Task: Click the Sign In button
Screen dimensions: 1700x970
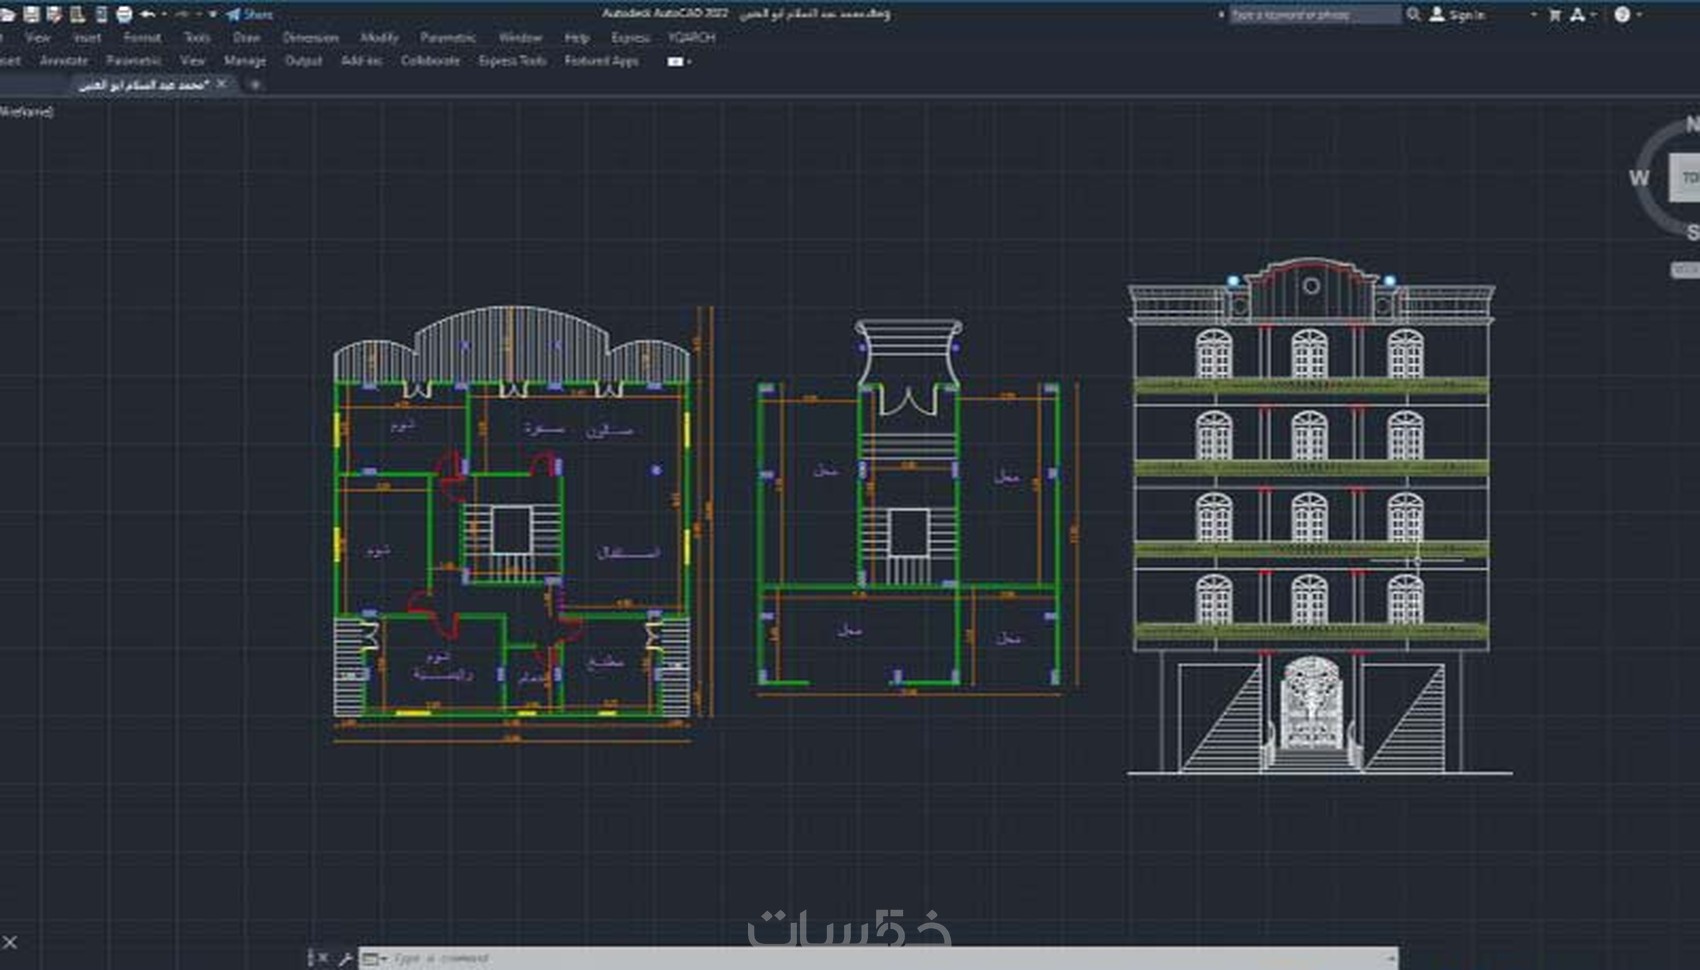Action: 1458,15
